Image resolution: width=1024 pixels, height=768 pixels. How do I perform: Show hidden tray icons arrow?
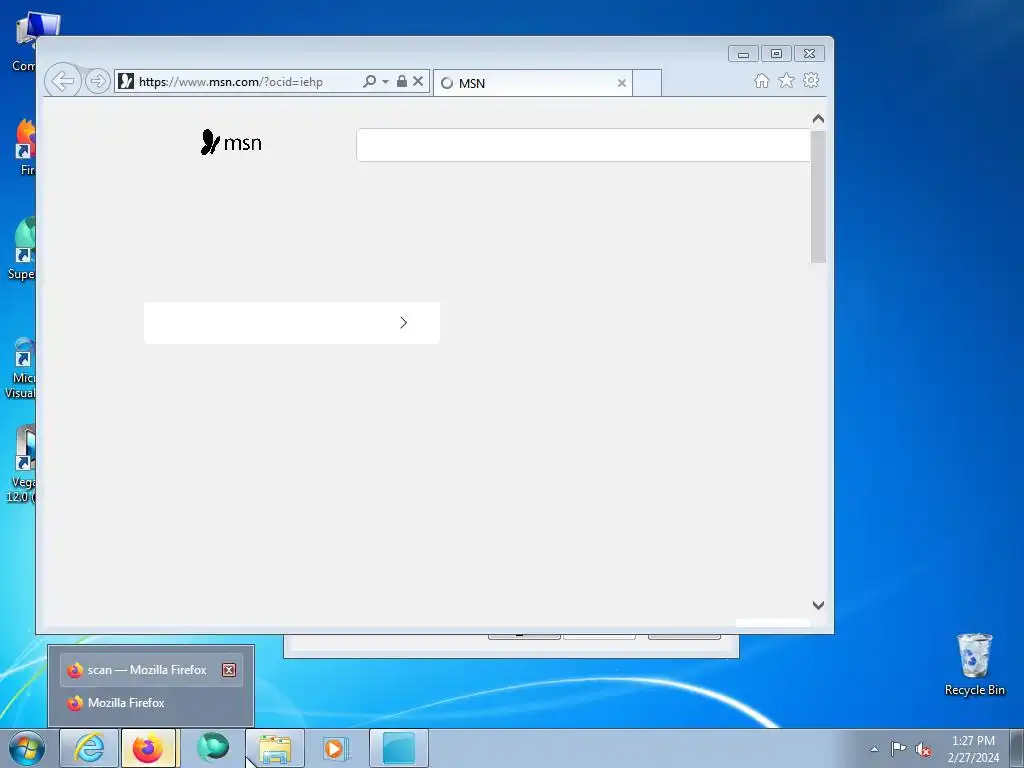[x=874, y=749]
